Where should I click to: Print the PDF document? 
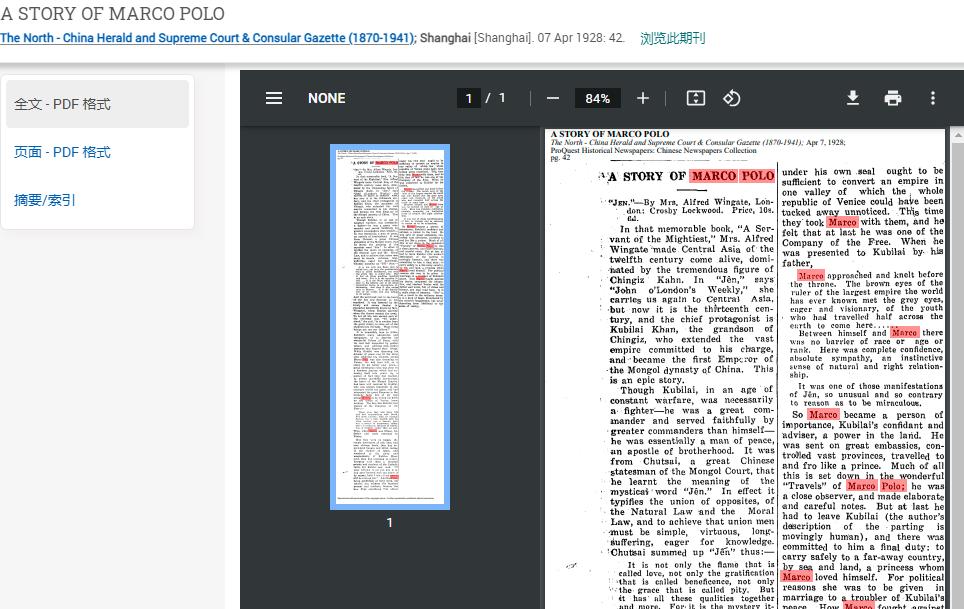click(893, 98)
